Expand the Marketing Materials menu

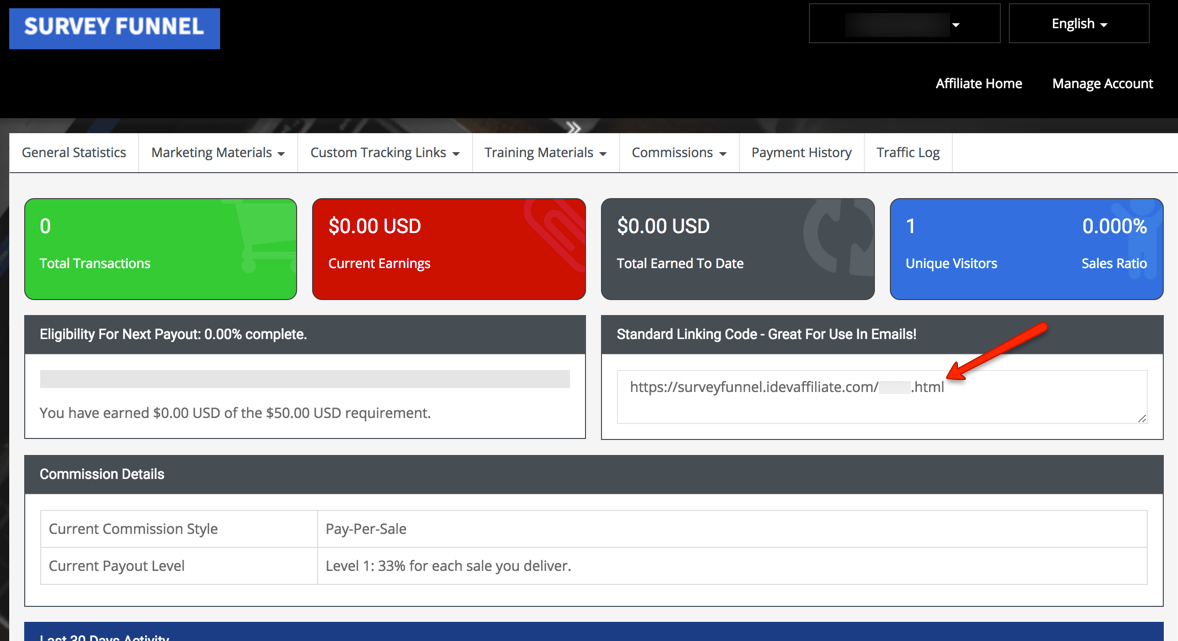click(x=217, y=153)
